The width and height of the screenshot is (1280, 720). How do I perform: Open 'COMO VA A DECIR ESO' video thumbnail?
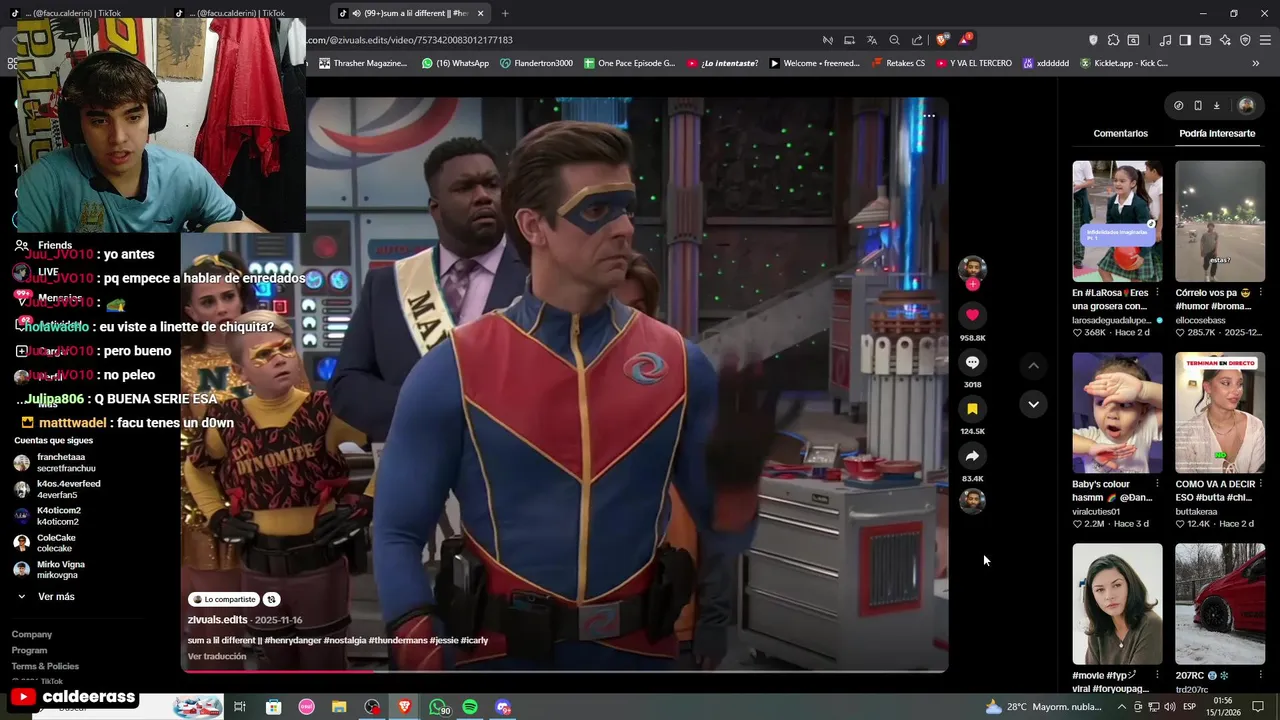1220,412
